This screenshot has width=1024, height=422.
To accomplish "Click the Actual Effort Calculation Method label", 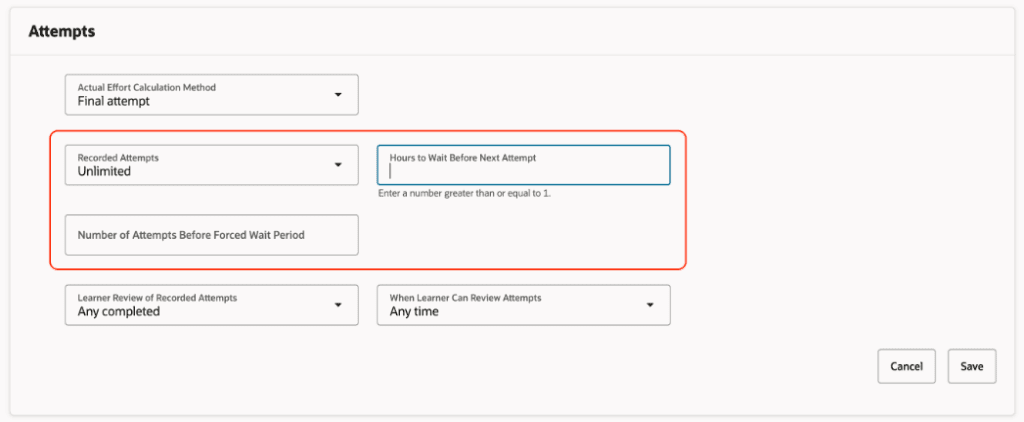I will coord(147,87).
